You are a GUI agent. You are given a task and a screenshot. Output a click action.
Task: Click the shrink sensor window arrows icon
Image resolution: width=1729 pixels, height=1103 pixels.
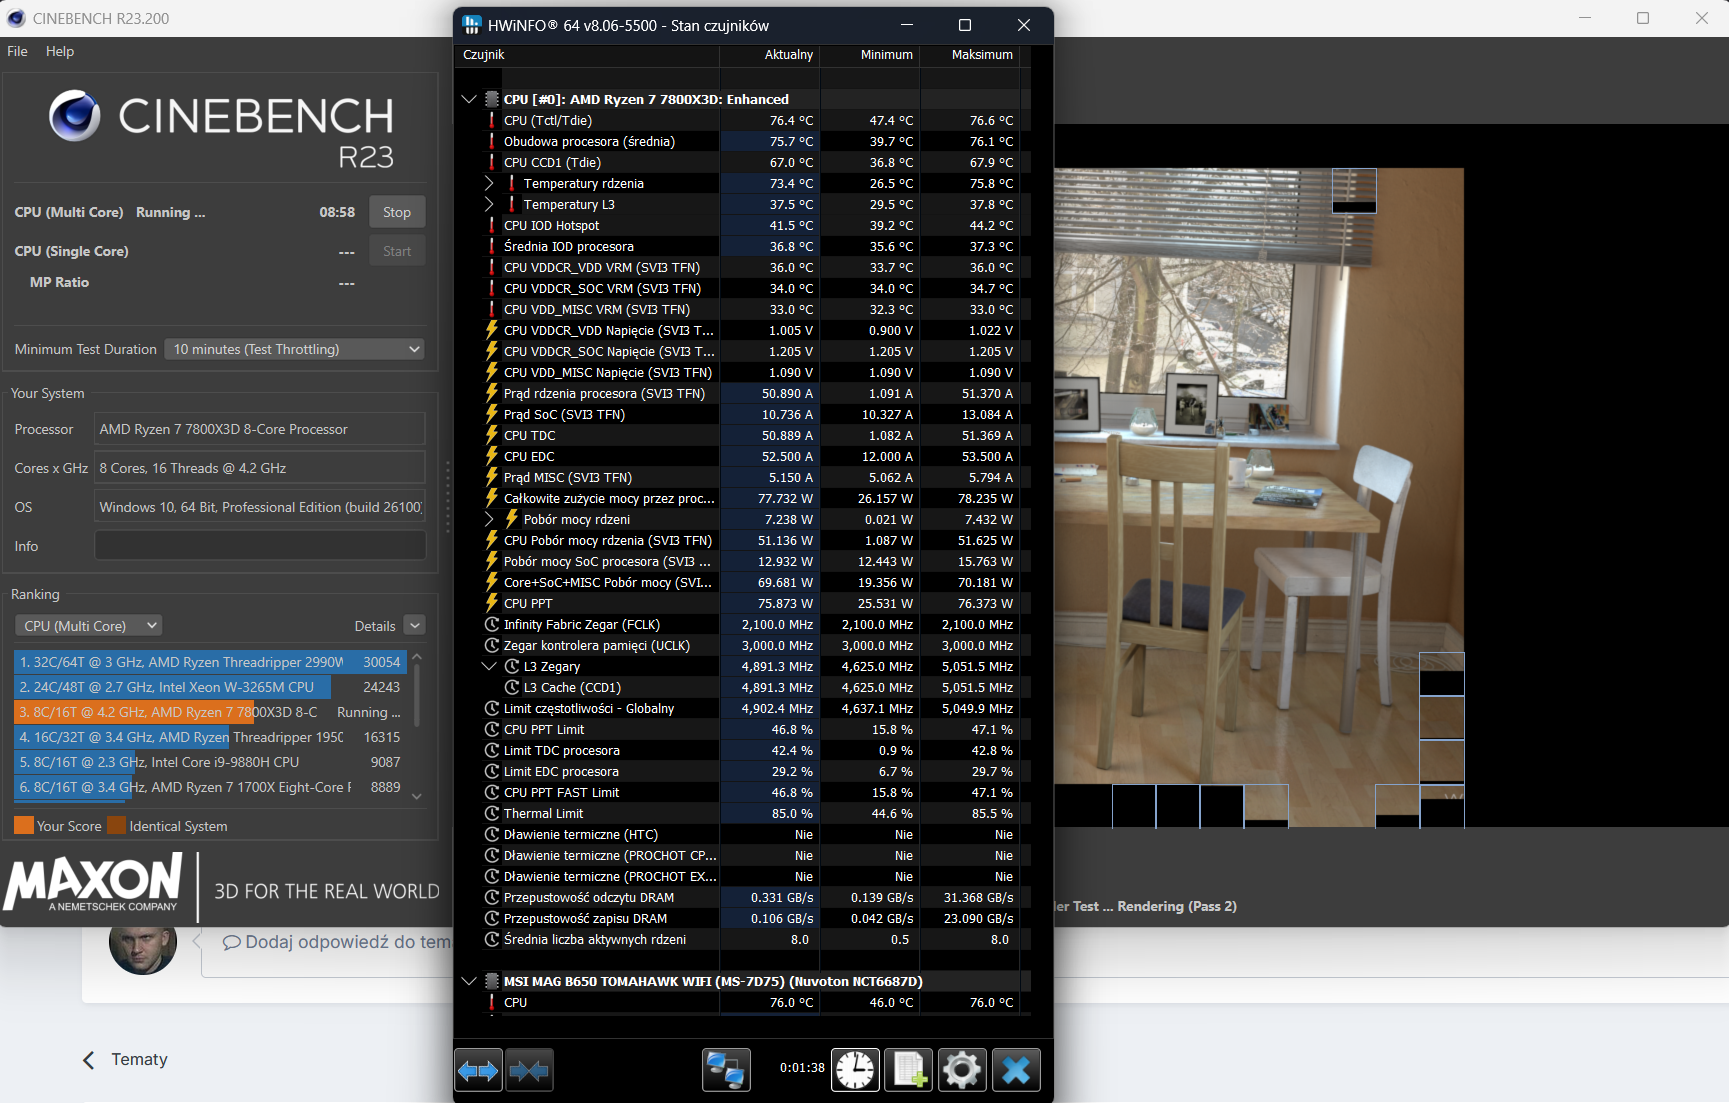pos(529,1071)
